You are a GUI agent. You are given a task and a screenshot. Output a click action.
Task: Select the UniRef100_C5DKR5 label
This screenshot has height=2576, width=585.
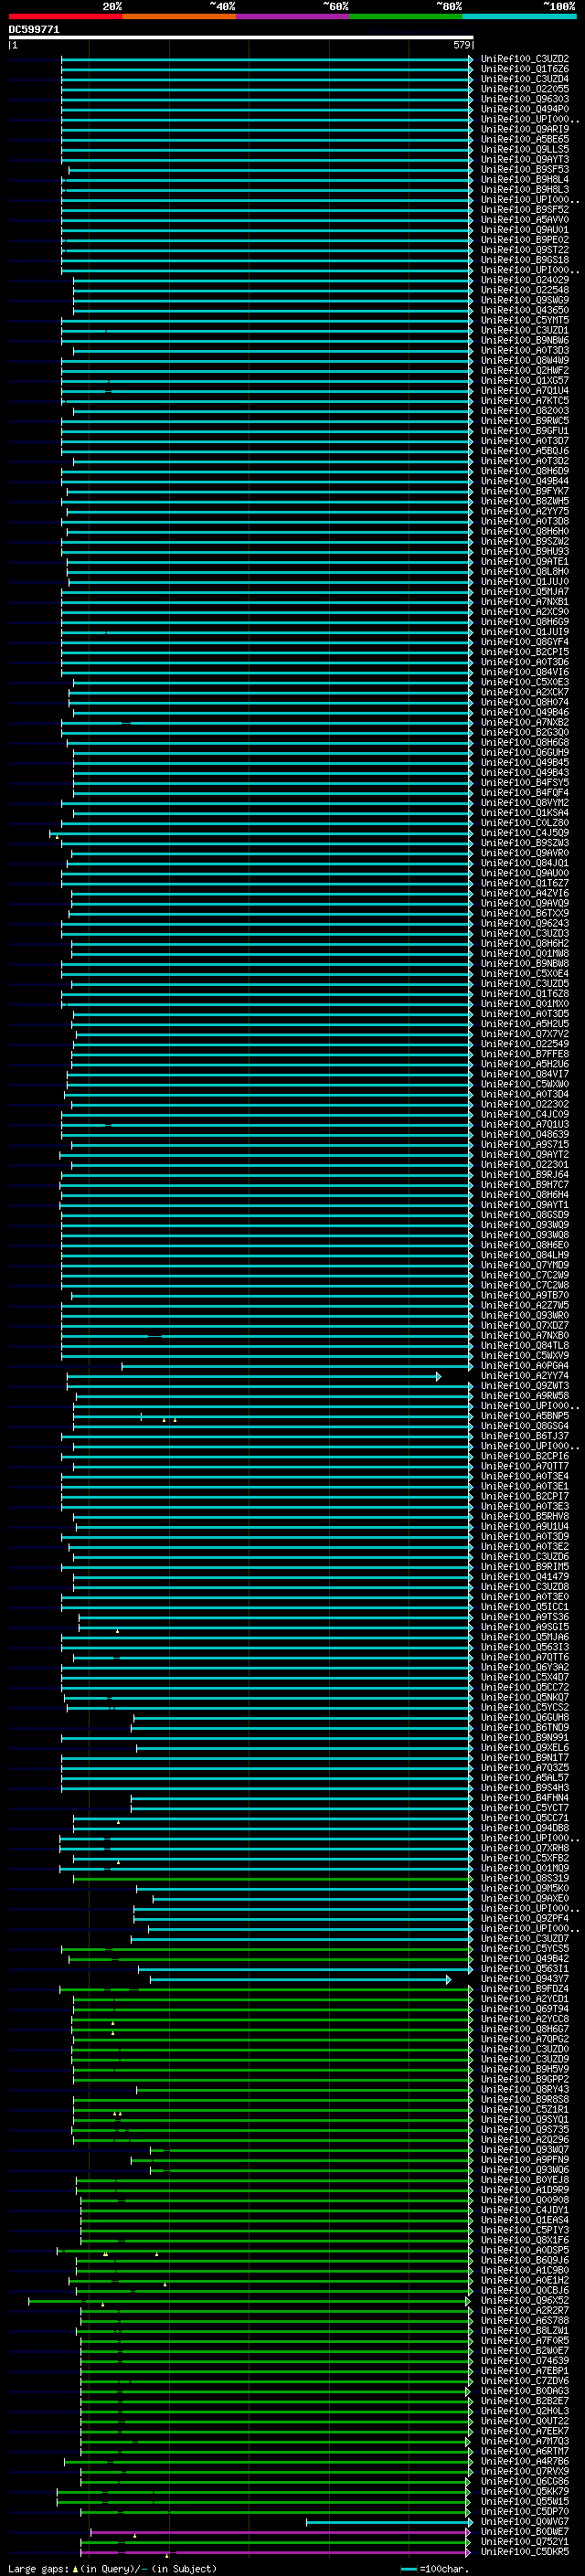[x=524, y=2551]
